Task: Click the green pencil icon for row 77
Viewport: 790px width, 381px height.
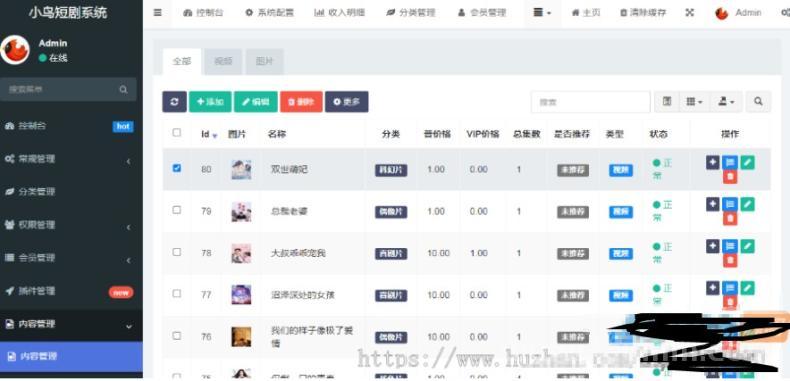Action: click(x=748, y=288)
